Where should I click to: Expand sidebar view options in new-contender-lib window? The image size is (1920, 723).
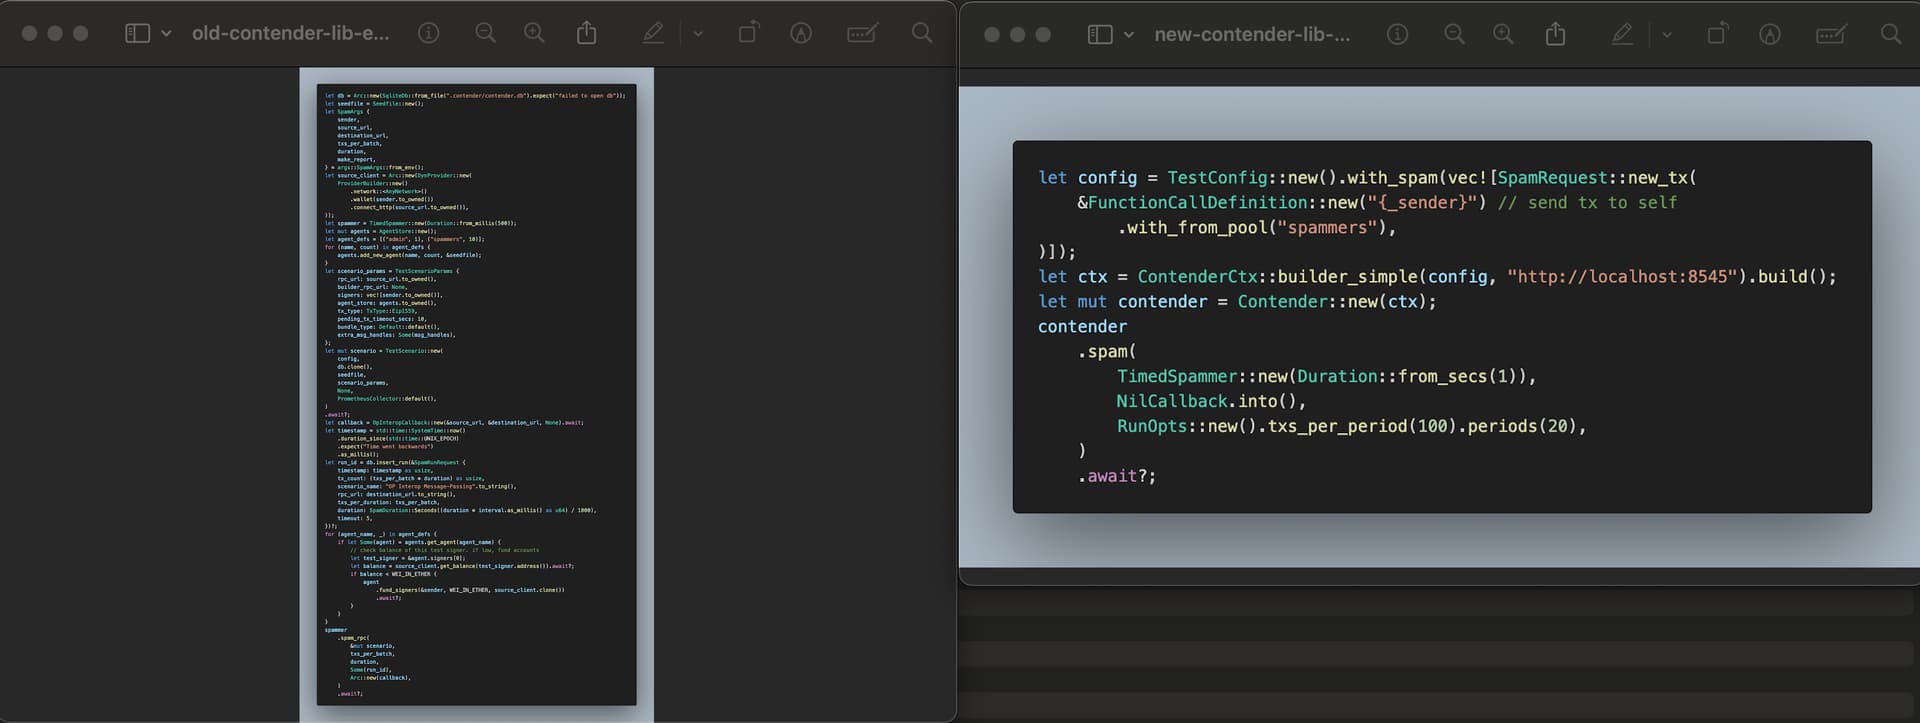(1129, 34)
